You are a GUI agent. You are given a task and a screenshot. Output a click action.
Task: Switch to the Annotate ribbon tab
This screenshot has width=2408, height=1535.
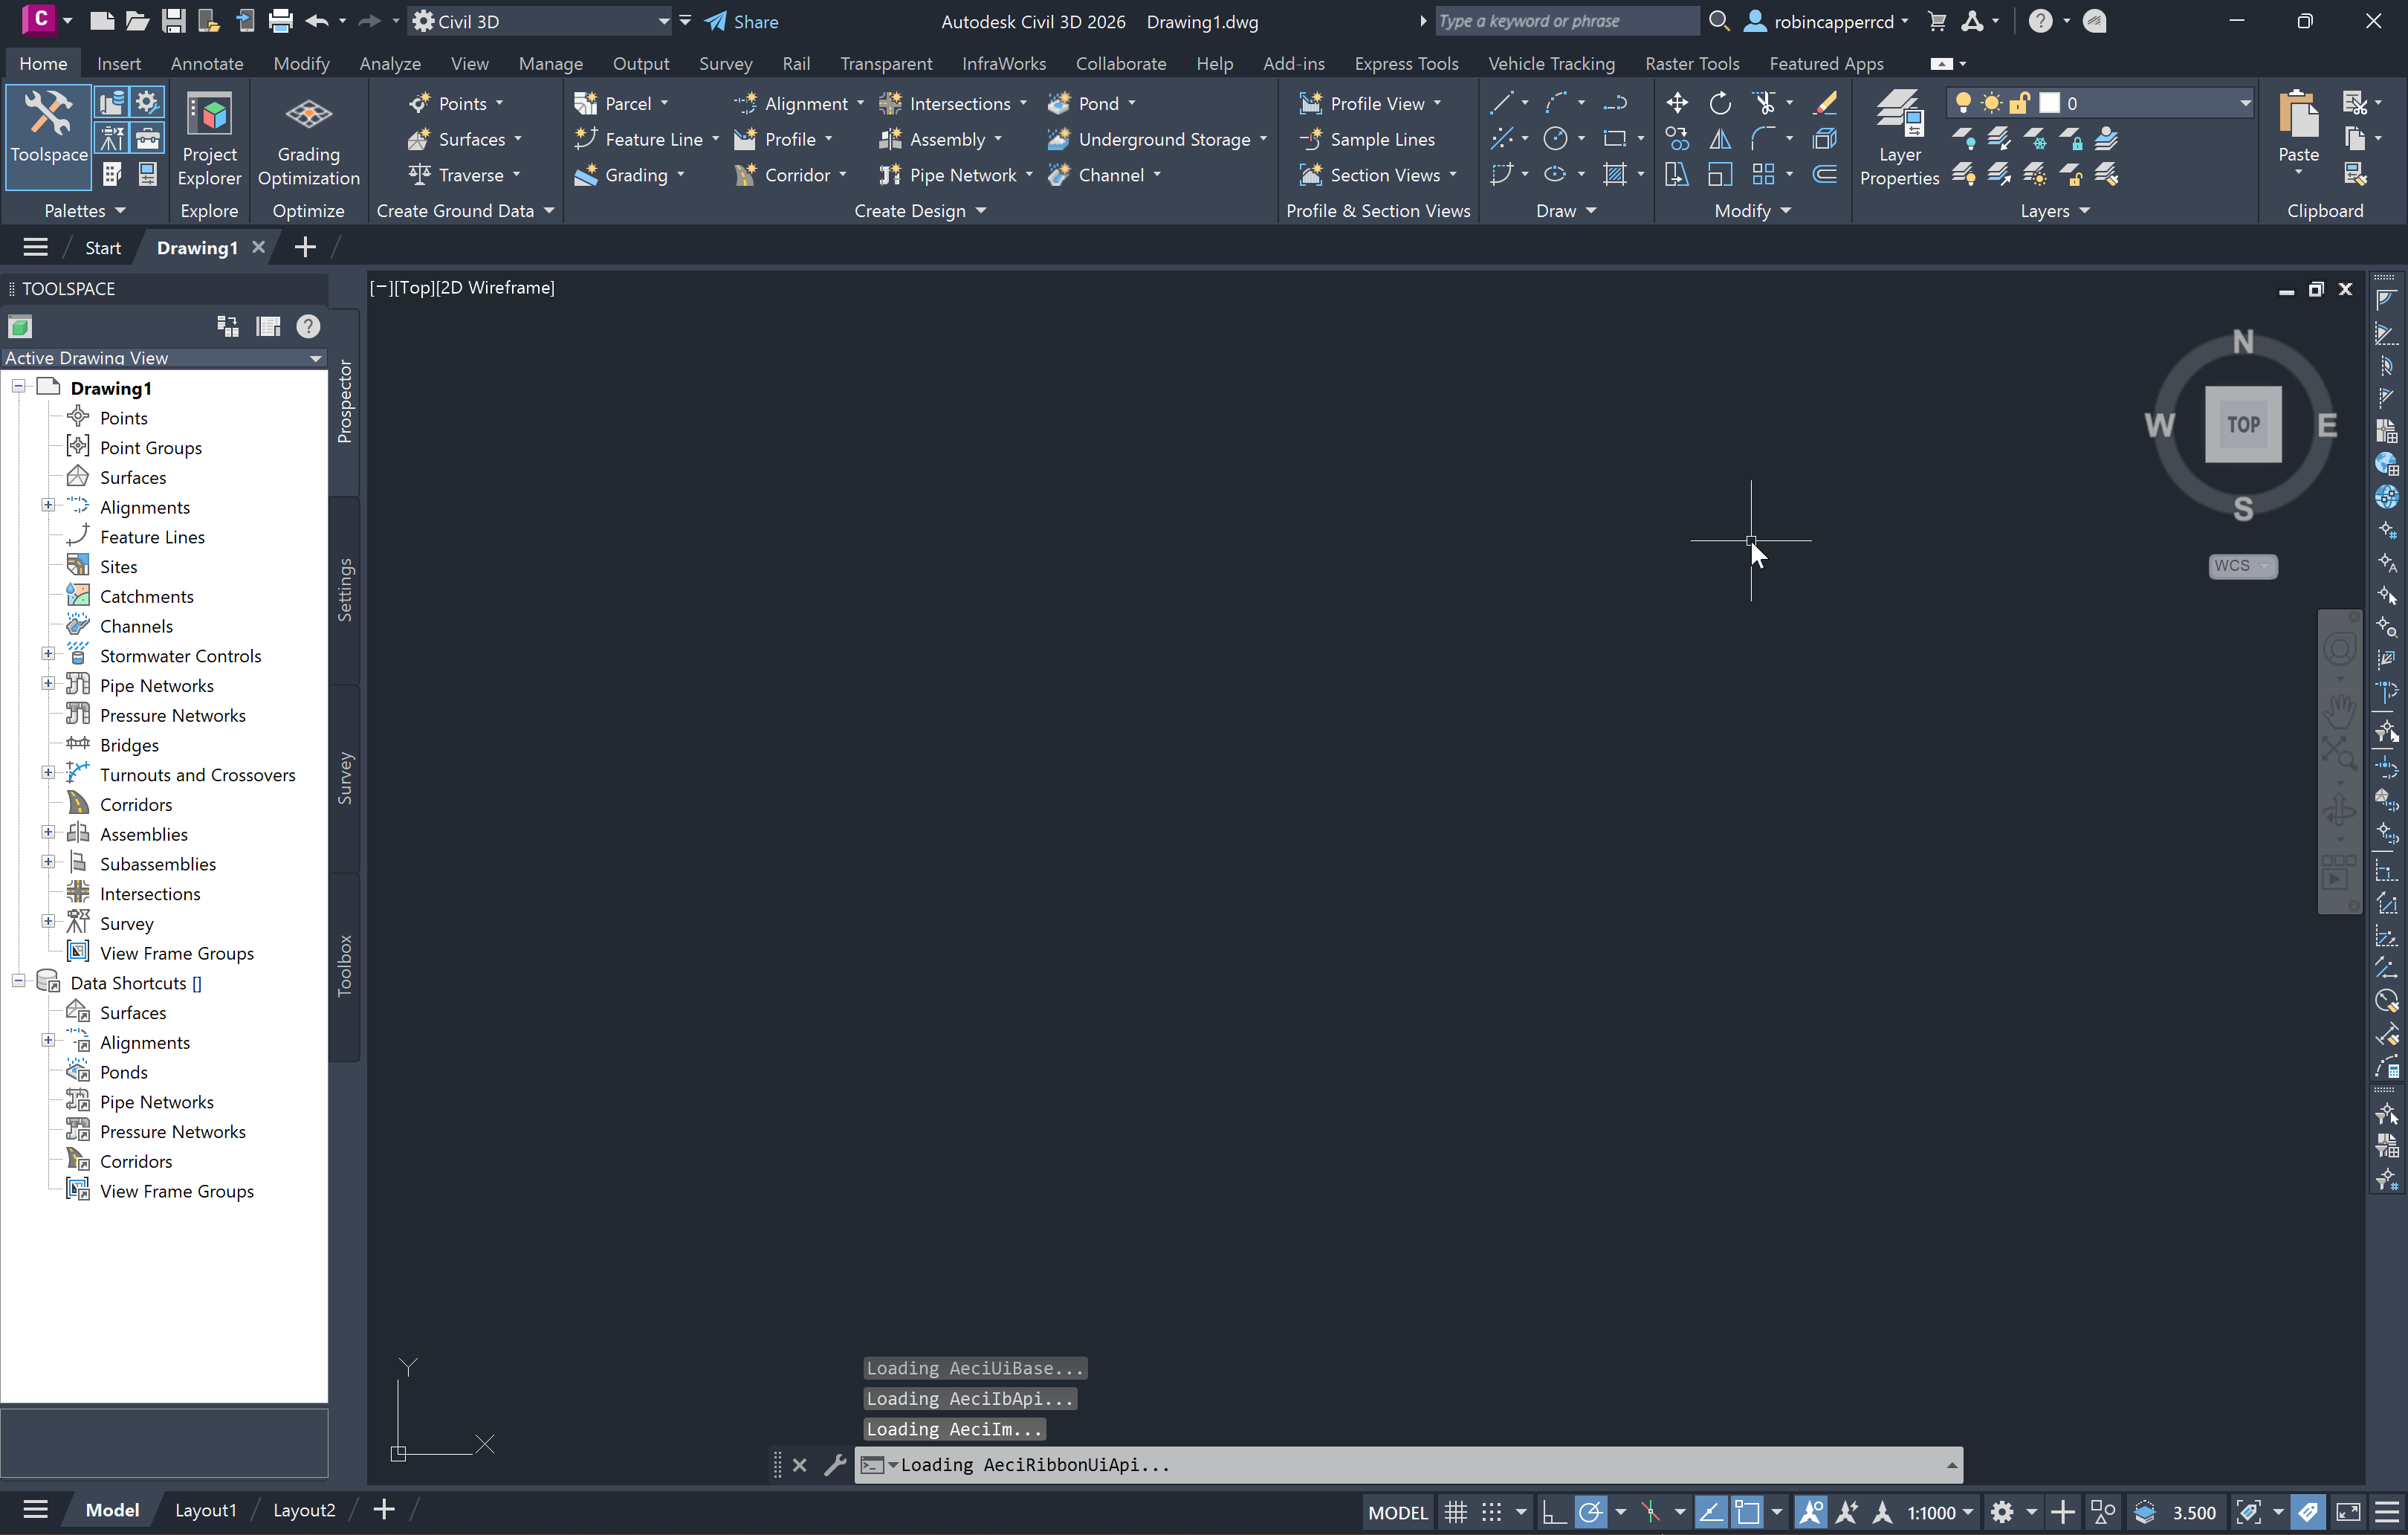206,63
